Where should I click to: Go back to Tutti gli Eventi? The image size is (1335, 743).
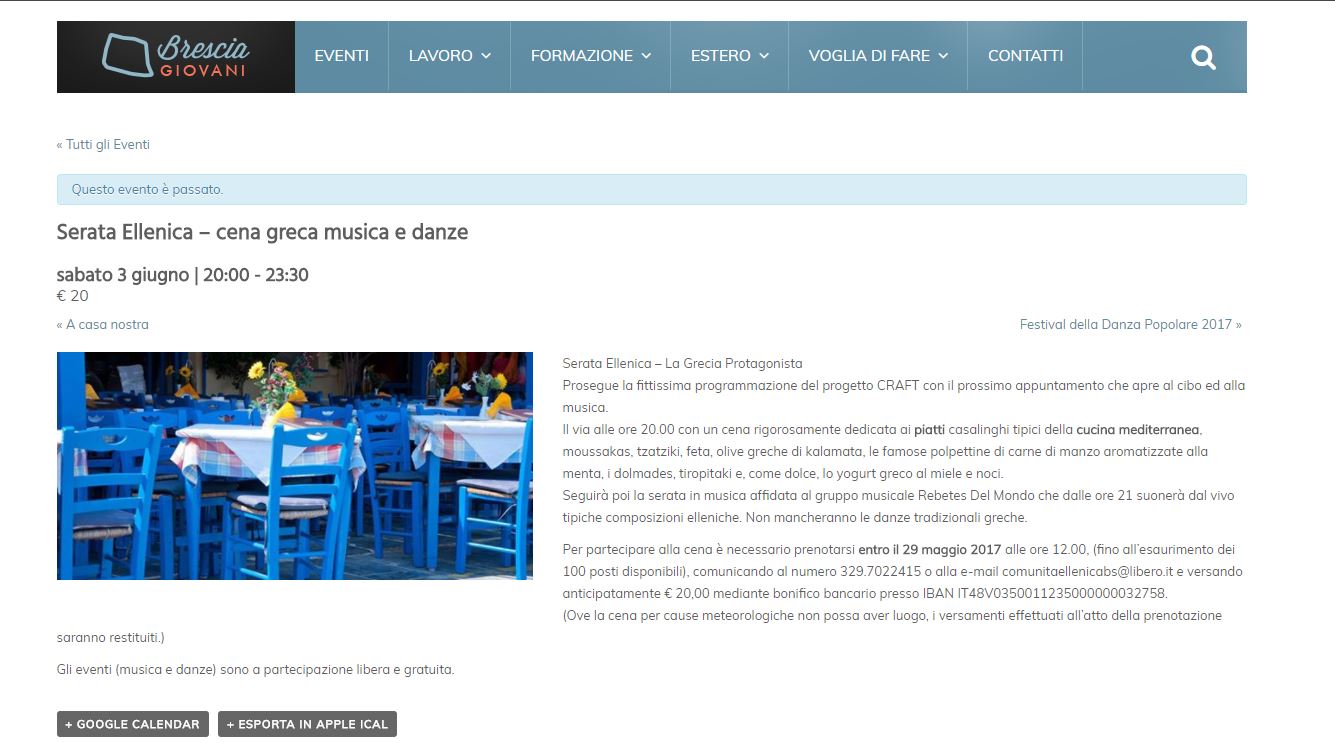pos(103,144)
